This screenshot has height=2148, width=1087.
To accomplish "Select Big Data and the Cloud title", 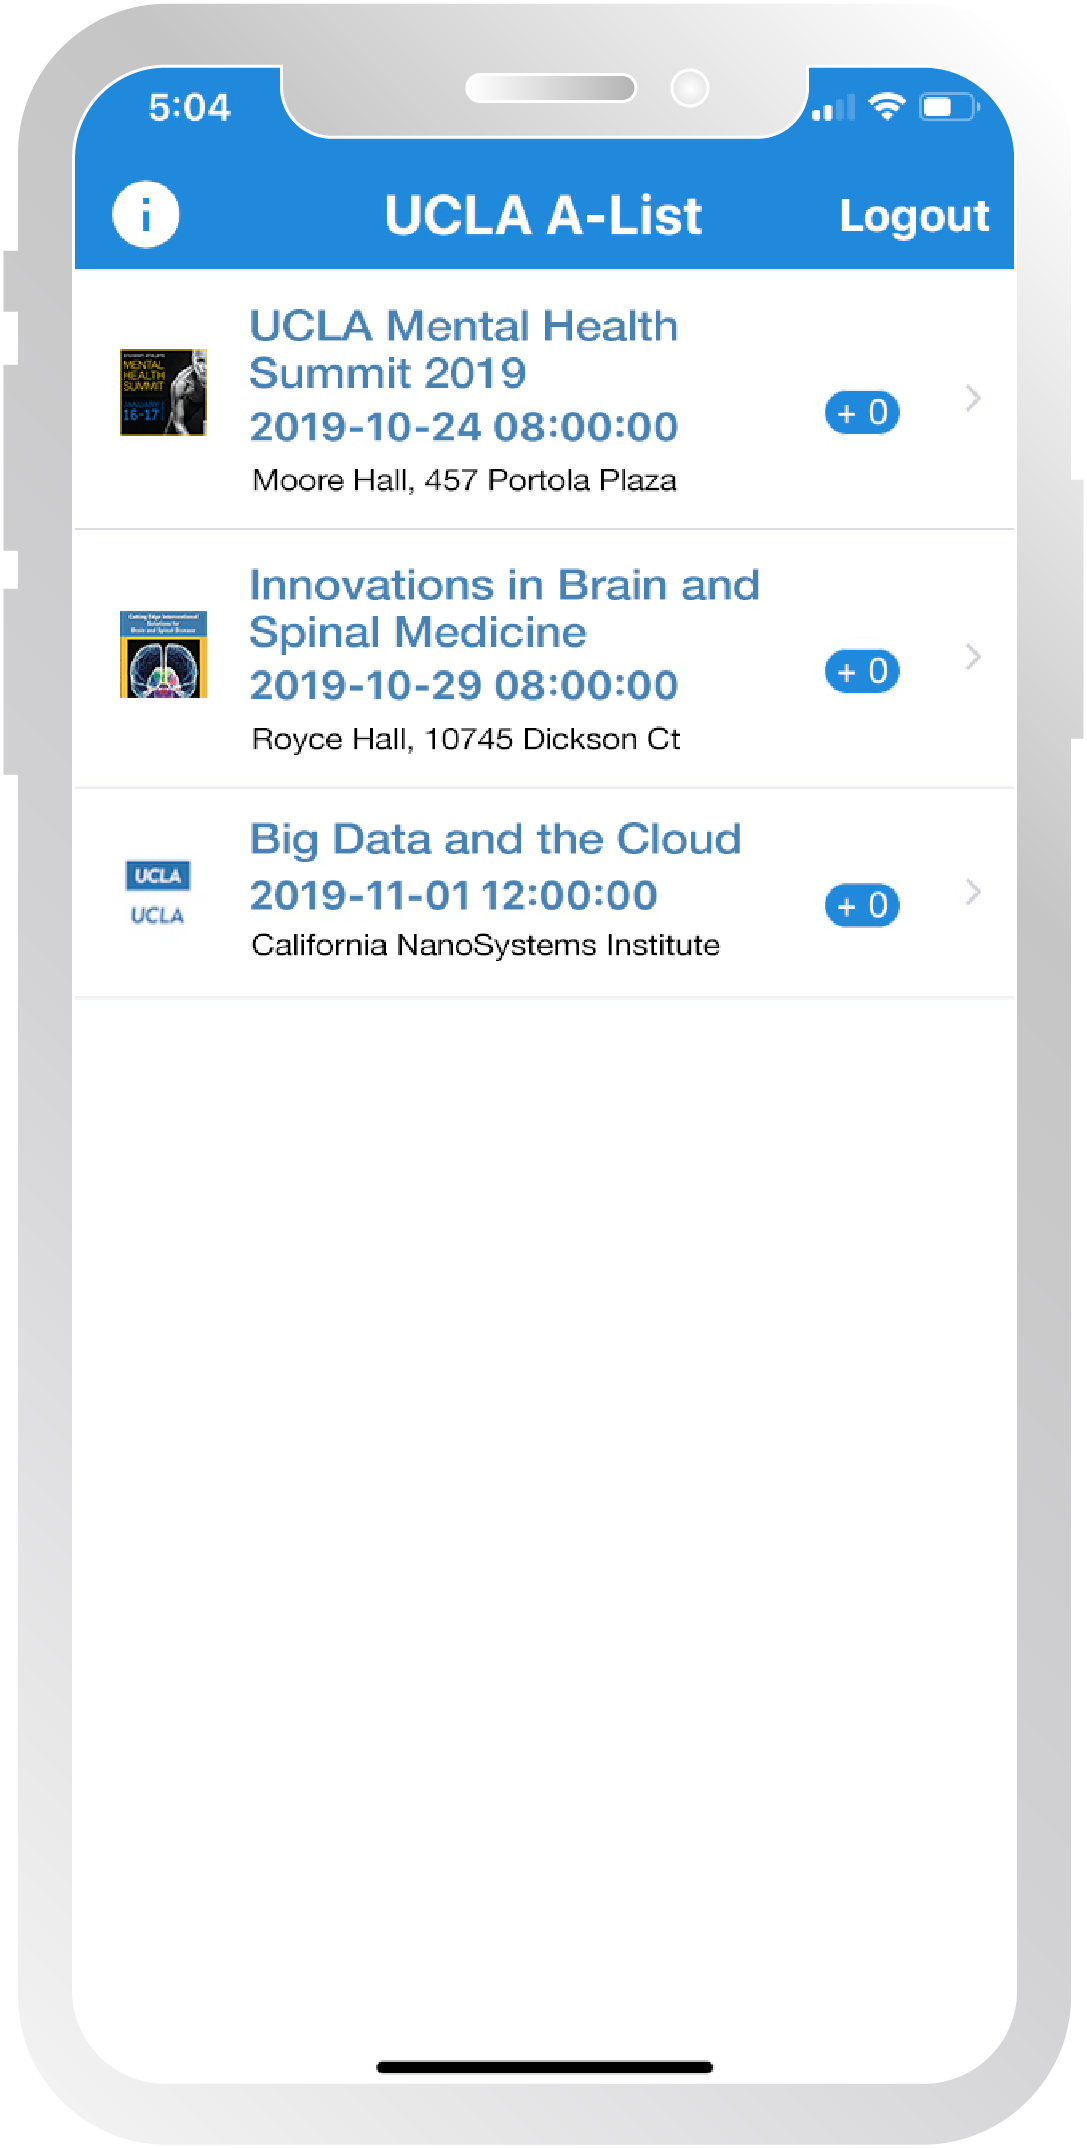I will coord(495,839).
